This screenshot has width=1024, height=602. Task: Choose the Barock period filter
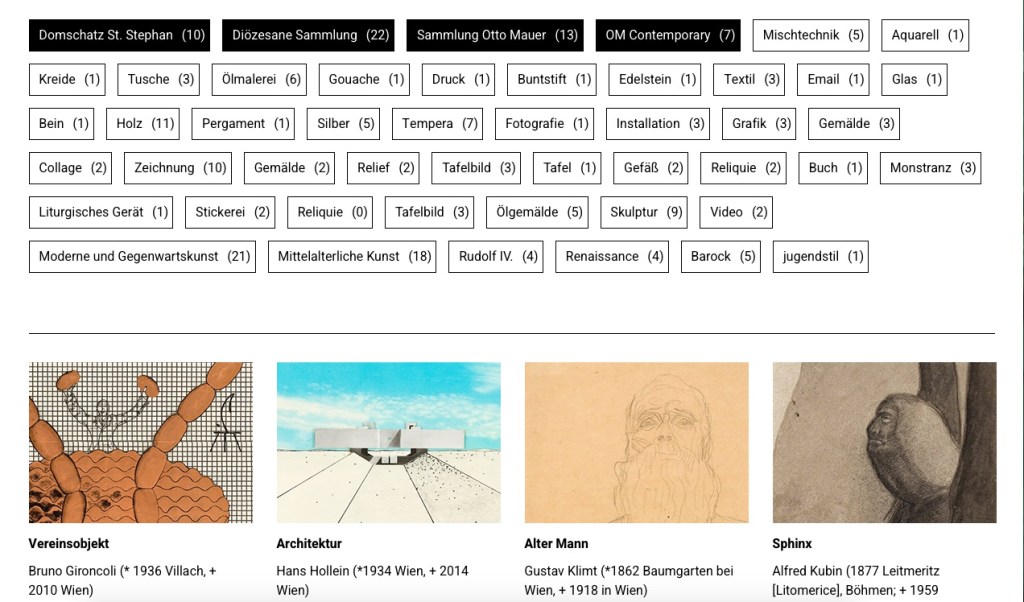click(722, 256)
